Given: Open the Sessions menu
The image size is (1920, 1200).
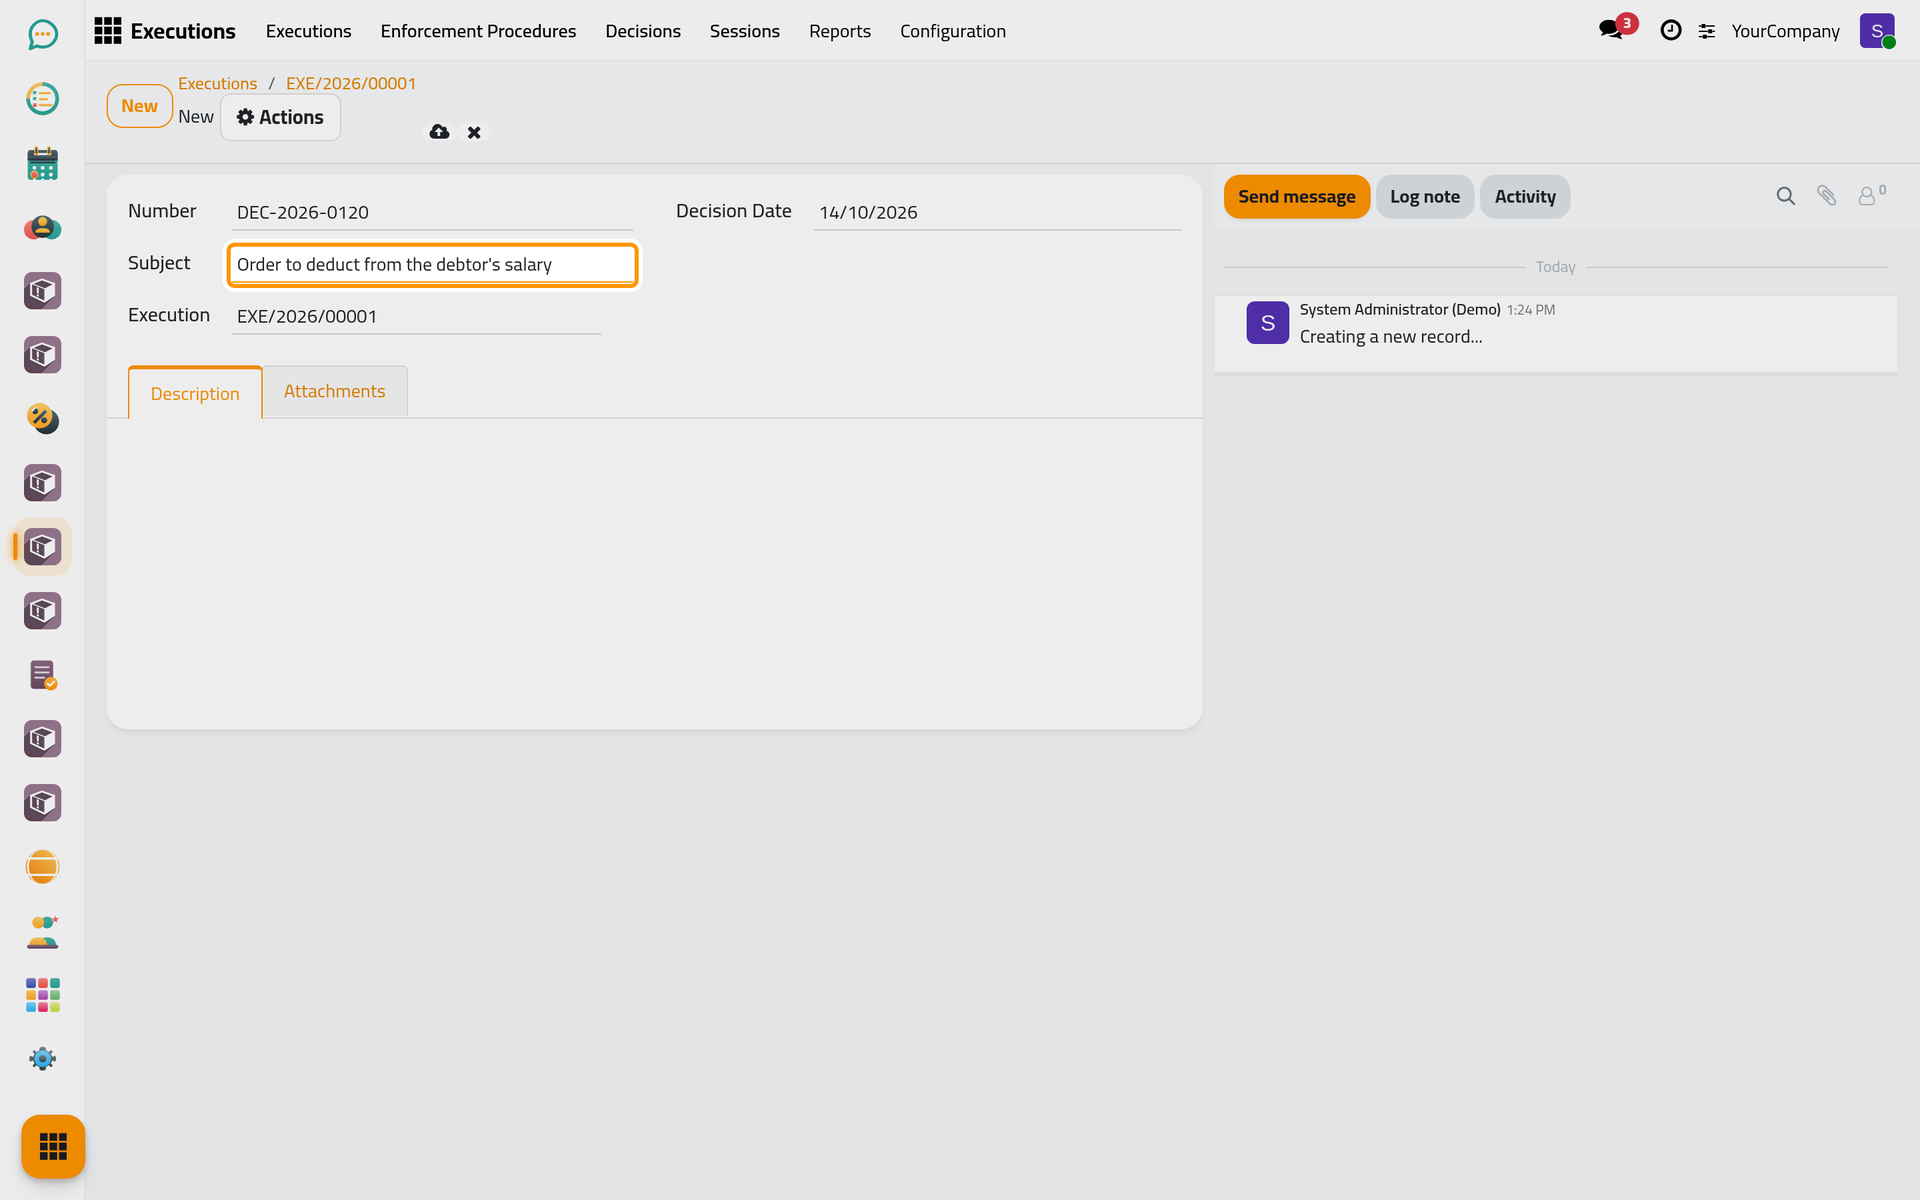Looking at the screenshot, I should pos(745,31).
